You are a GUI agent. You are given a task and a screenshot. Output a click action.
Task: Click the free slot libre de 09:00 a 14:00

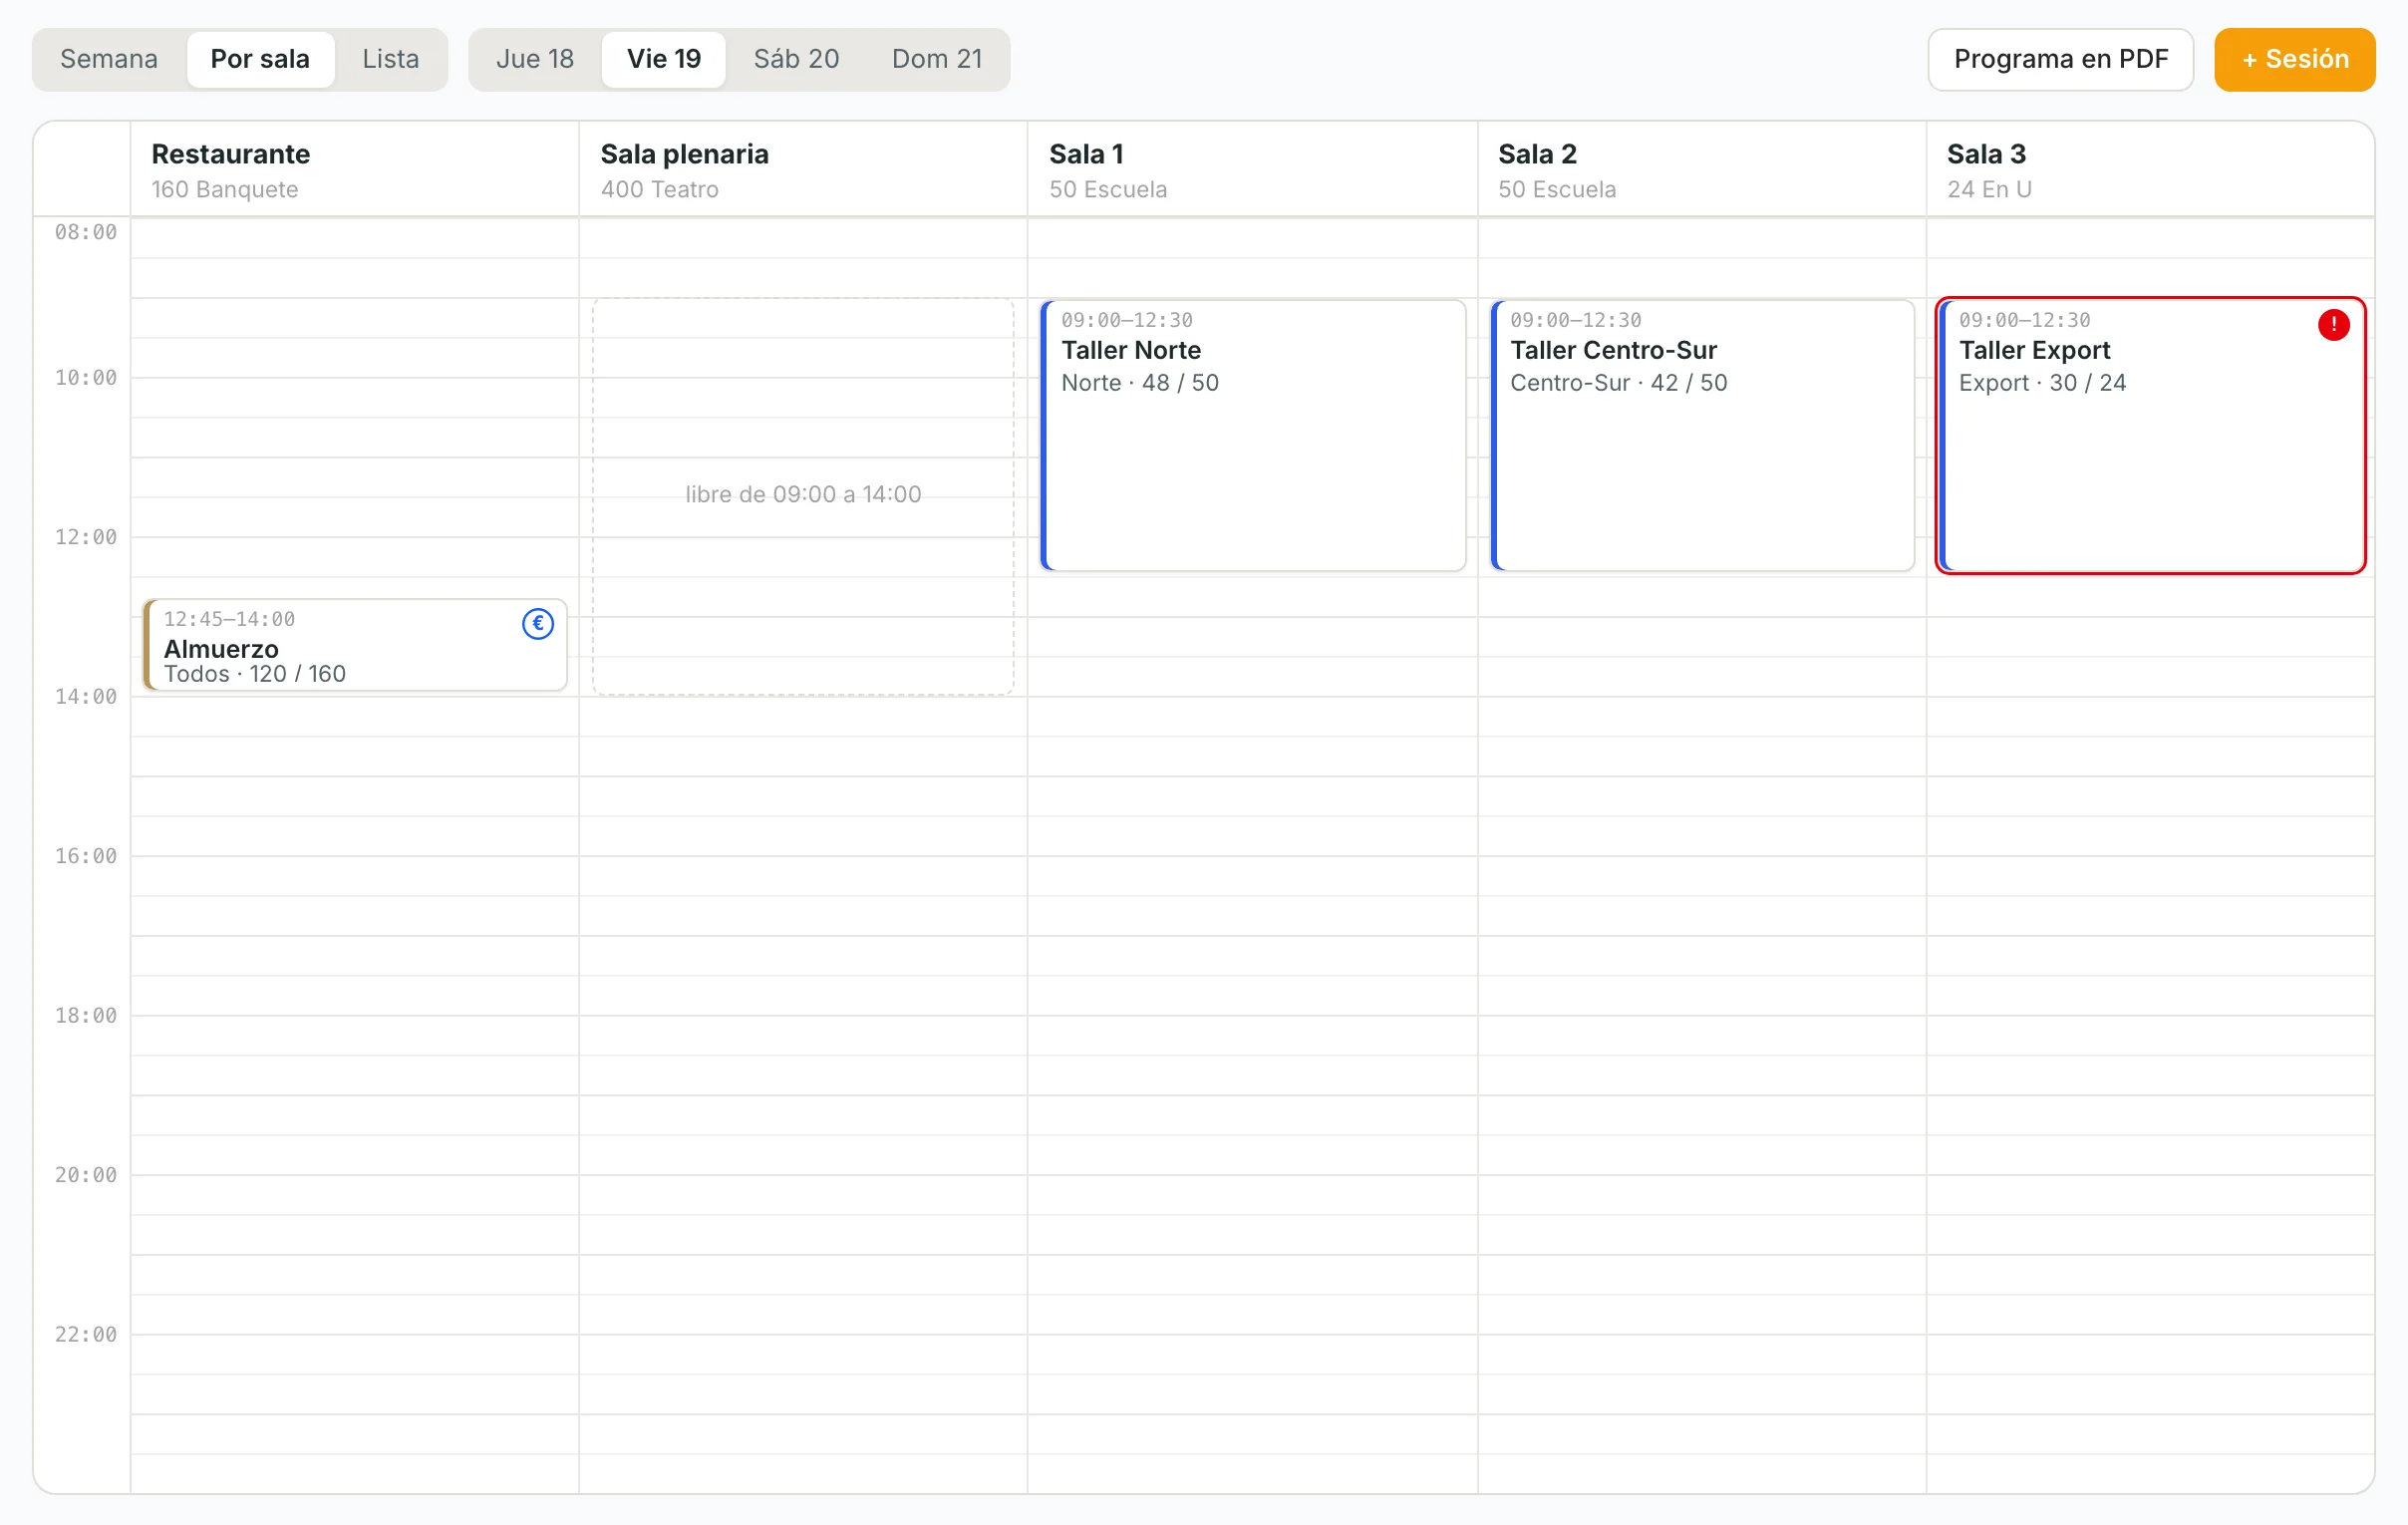click(x=803, y=496)
